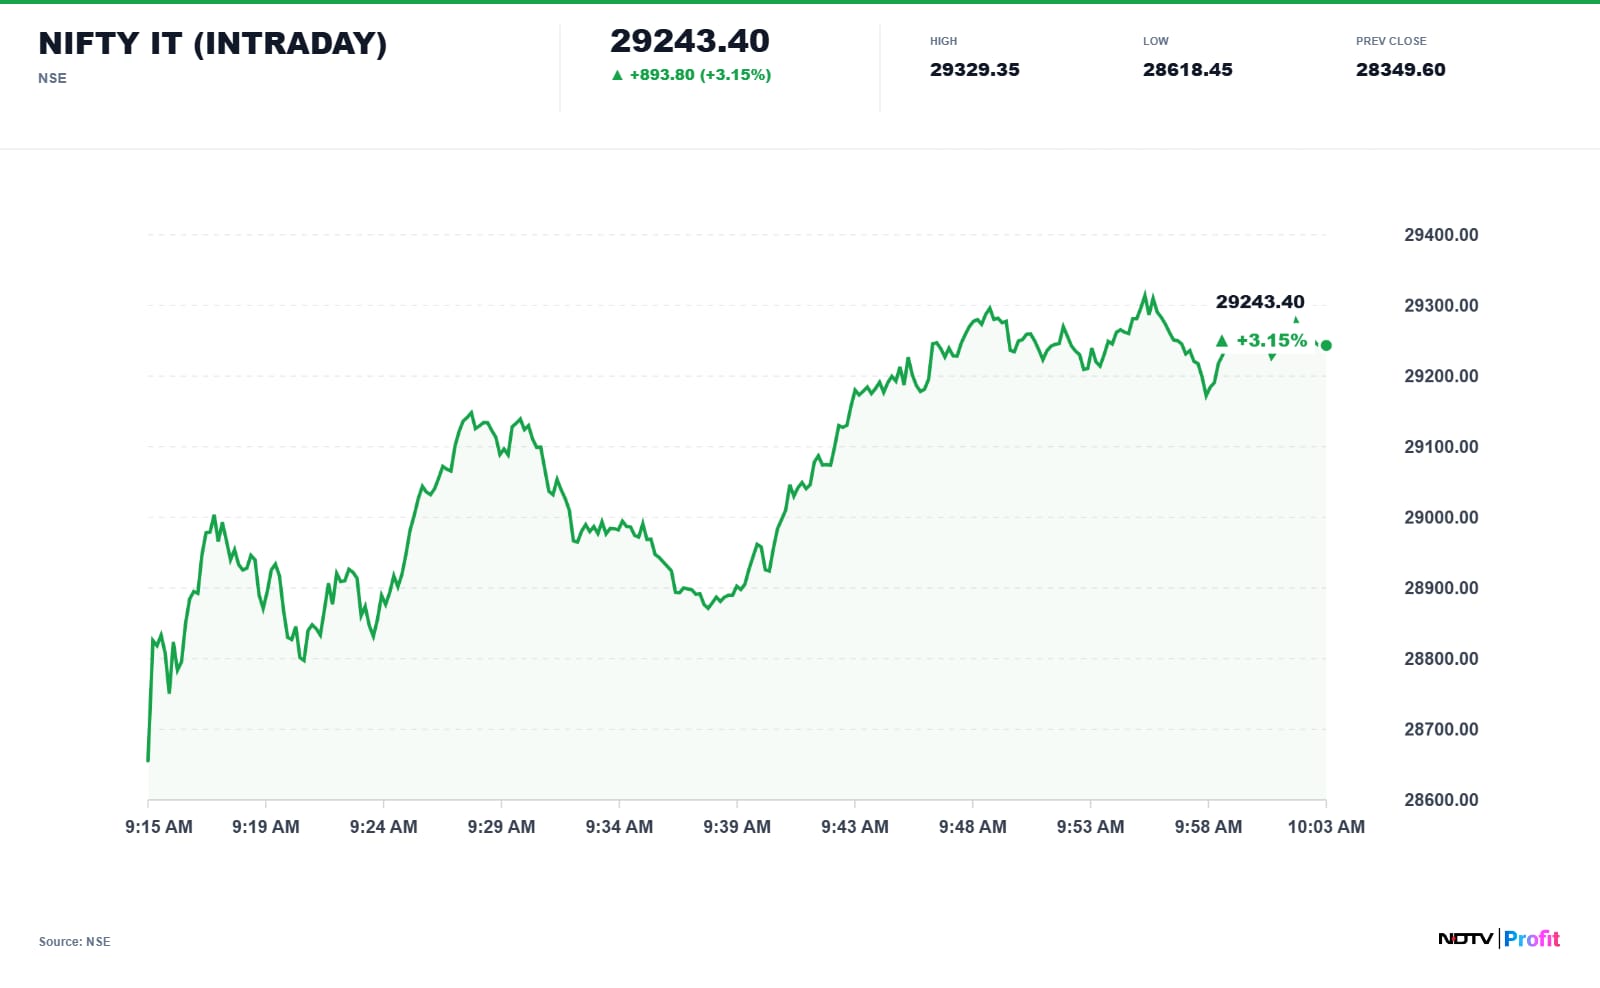Click the 9:43 AM time label
This screenshot has width=1600, height=988.
click(x=855, y=827)
